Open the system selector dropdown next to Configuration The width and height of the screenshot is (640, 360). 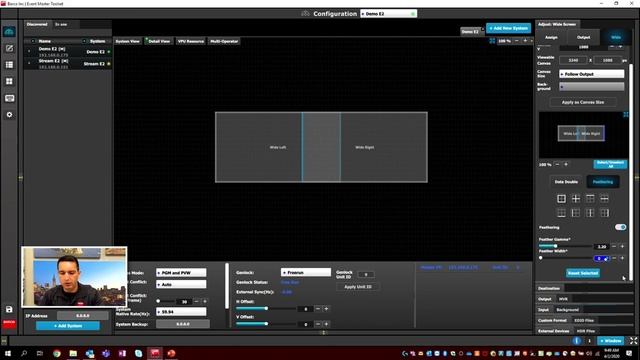388,13
